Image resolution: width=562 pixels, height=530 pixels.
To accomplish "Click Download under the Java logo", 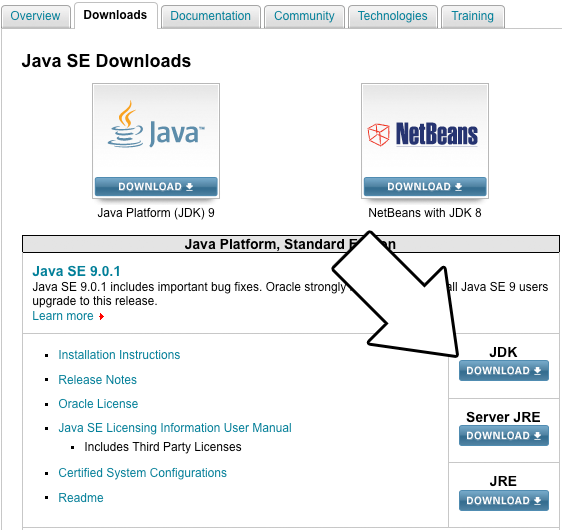I will (156, 187).
